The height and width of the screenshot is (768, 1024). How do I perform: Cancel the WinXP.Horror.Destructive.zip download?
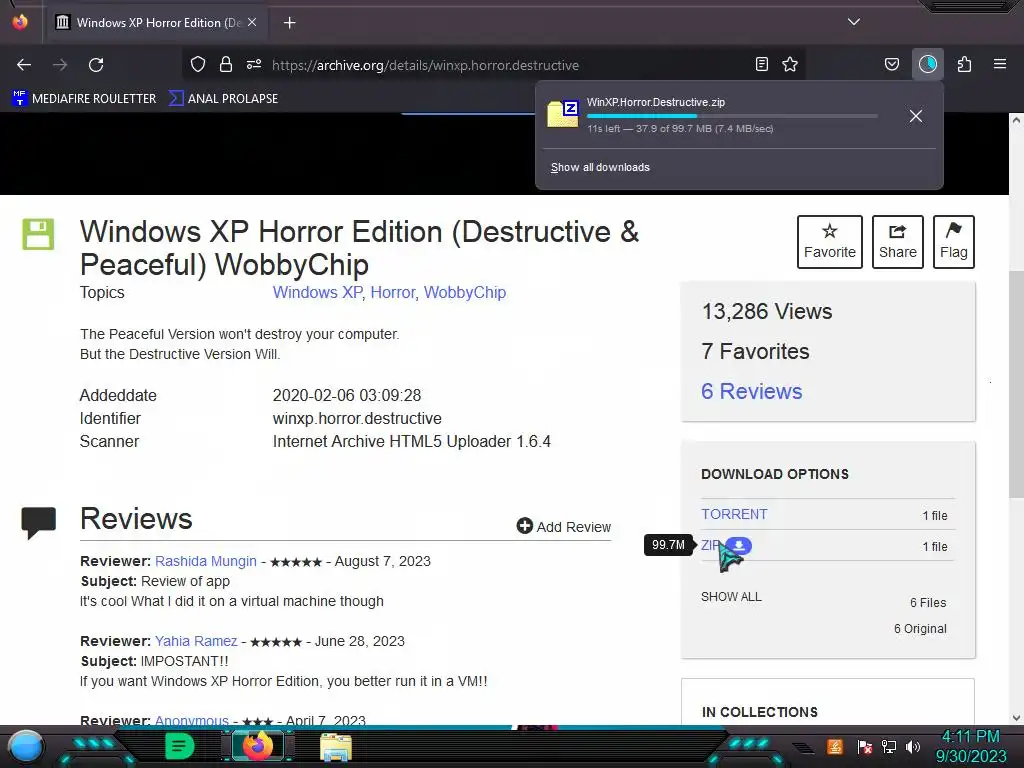916,116
